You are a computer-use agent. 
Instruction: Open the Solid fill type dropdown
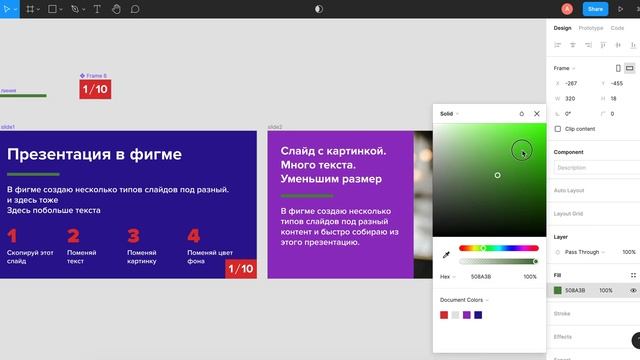click(449, 114)
